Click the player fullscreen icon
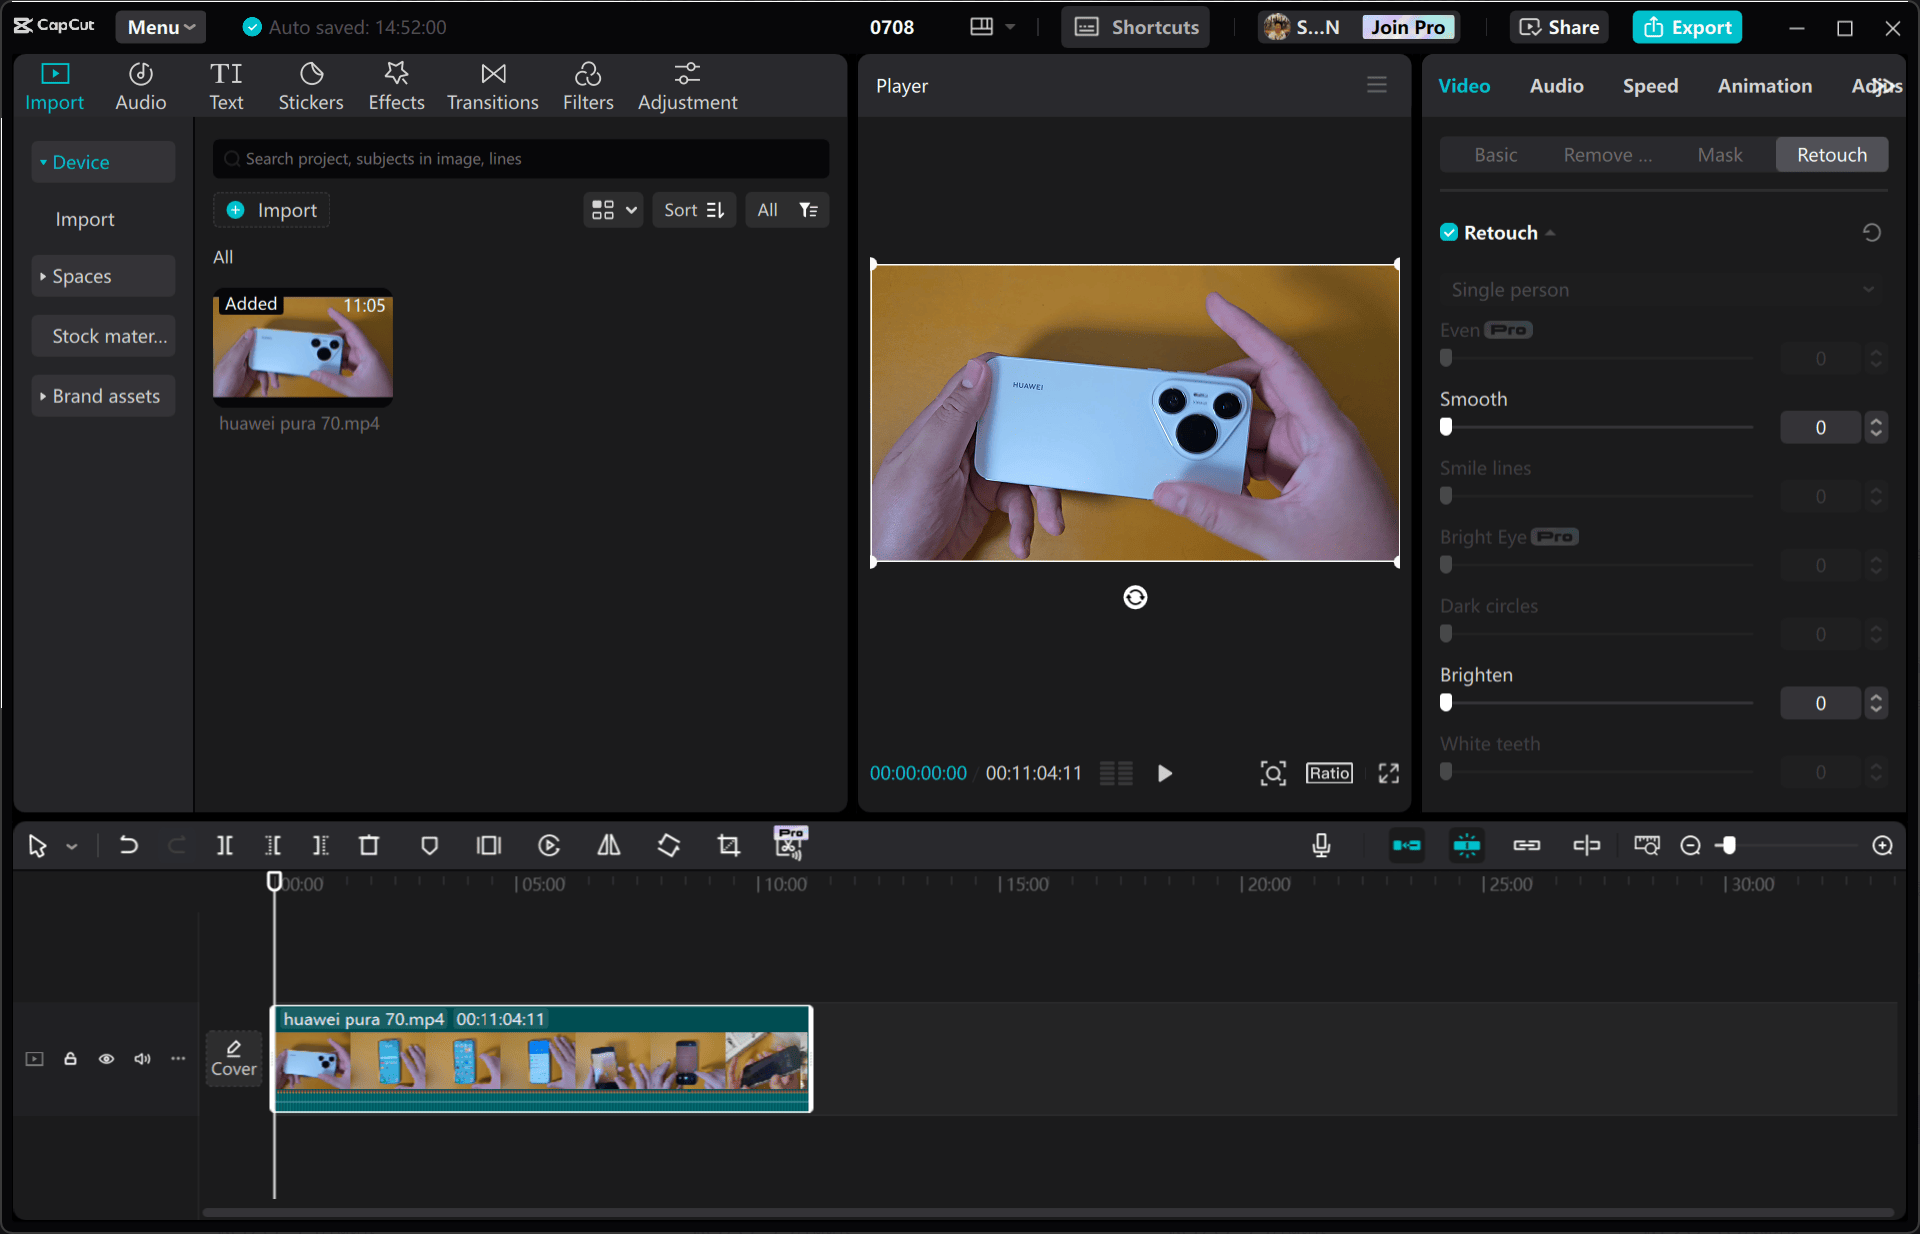Image resolution: width=1920 pixels, height=1234 pixels. pyautogui.click(x=1389, y=773)
